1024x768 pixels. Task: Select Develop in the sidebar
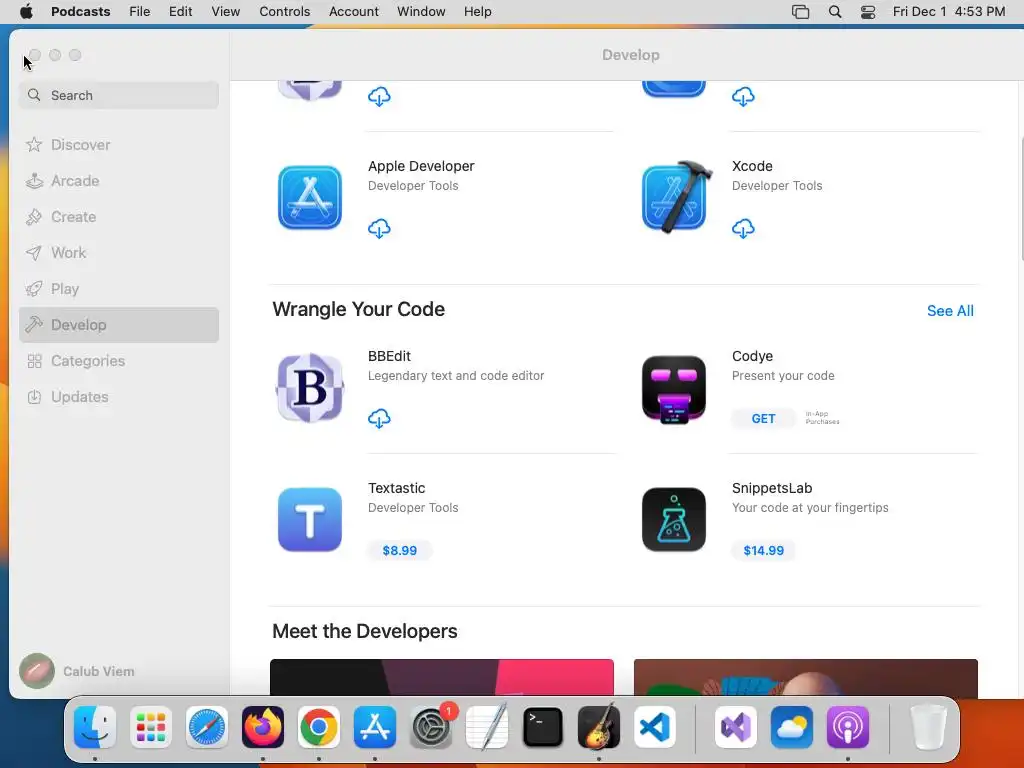(x=119, y=325)
